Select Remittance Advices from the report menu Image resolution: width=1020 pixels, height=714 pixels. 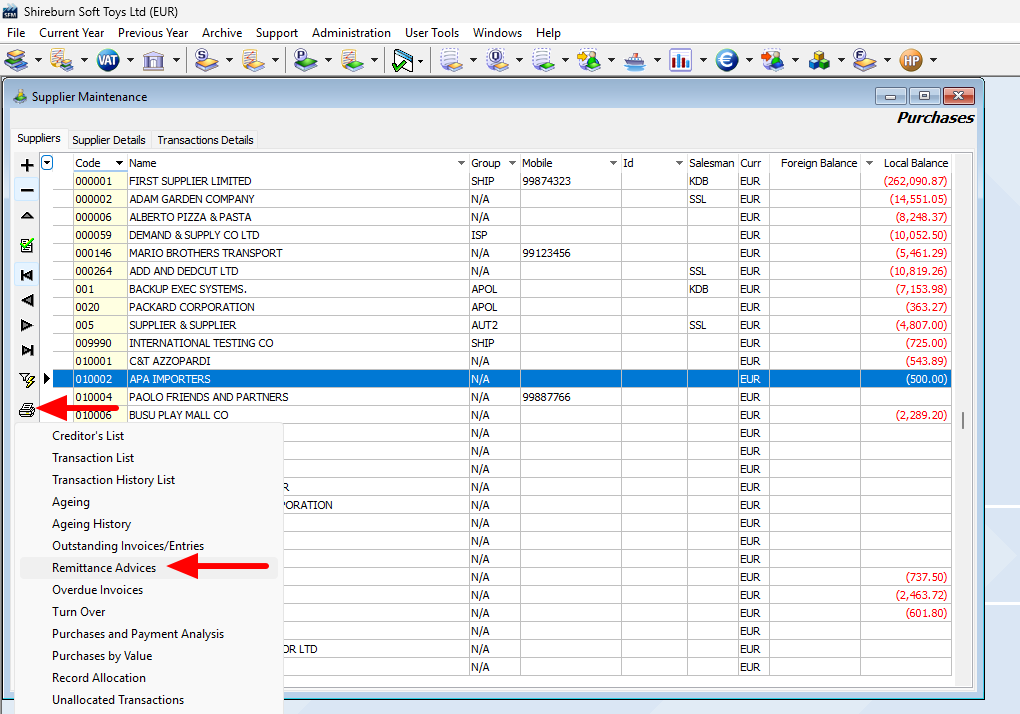pyautogui.click(x=104, y=568)
